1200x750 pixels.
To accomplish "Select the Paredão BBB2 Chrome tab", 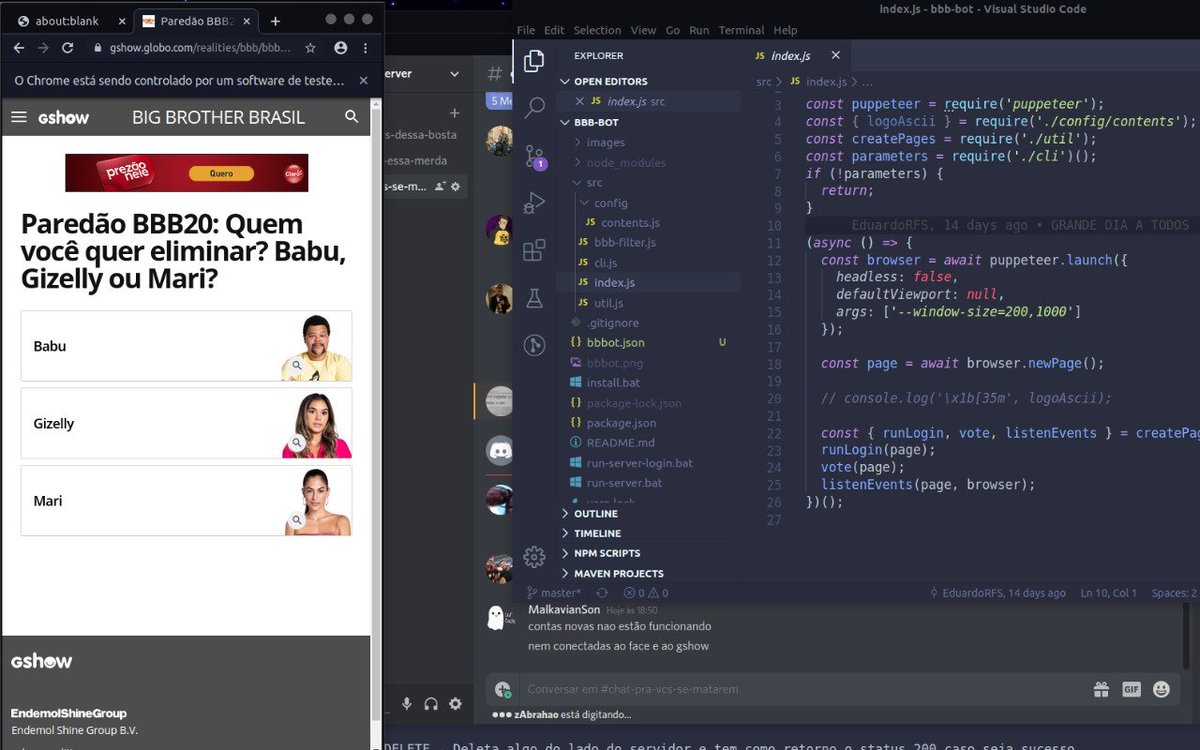I will [x=195, y=21].
